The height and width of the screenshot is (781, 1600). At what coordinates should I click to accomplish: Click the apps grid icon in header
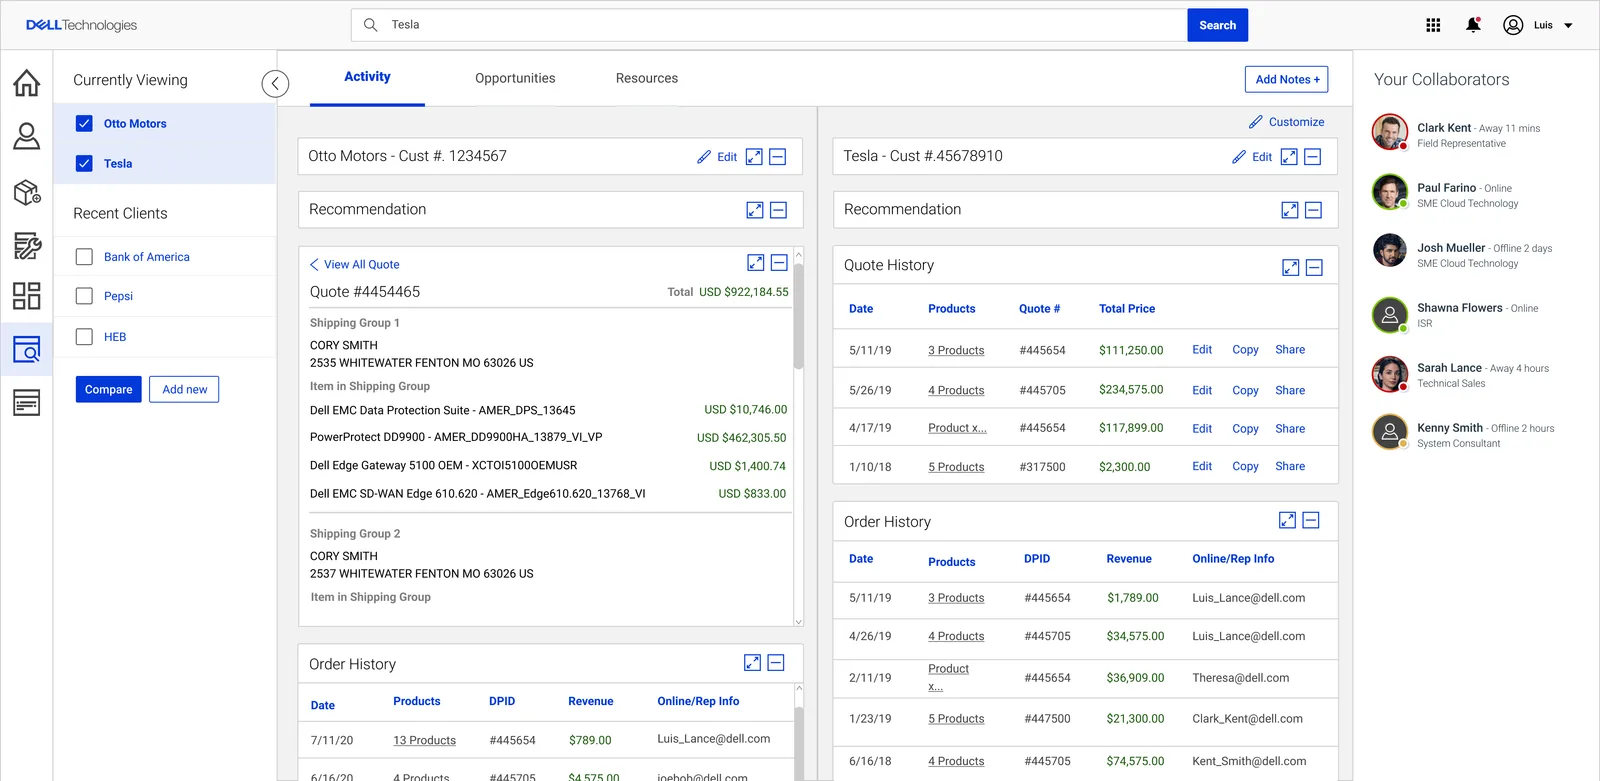(x=1433, y=25)
